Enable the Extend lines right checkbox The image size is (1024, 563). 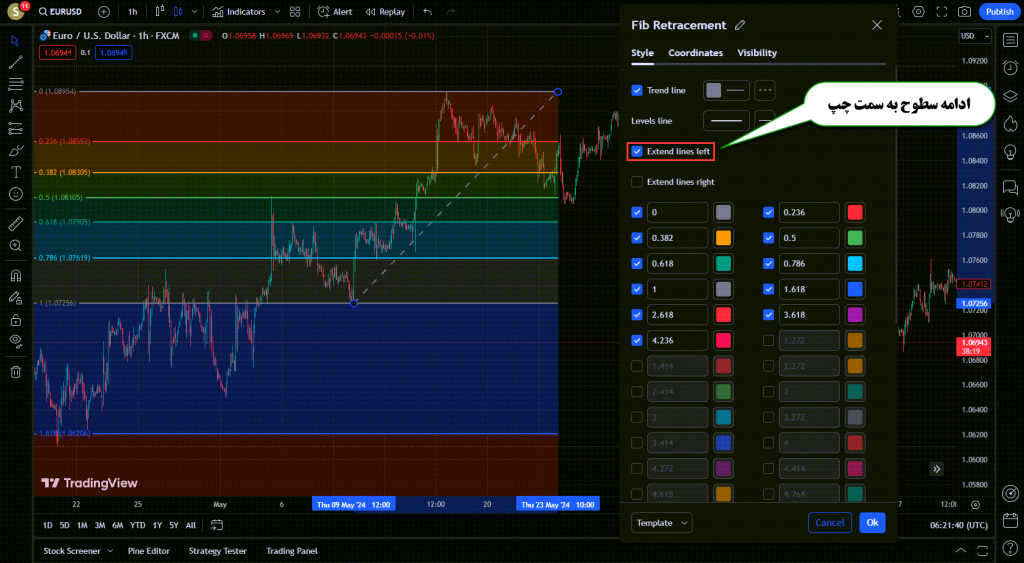pyautogui.click(x=637, y=182)
